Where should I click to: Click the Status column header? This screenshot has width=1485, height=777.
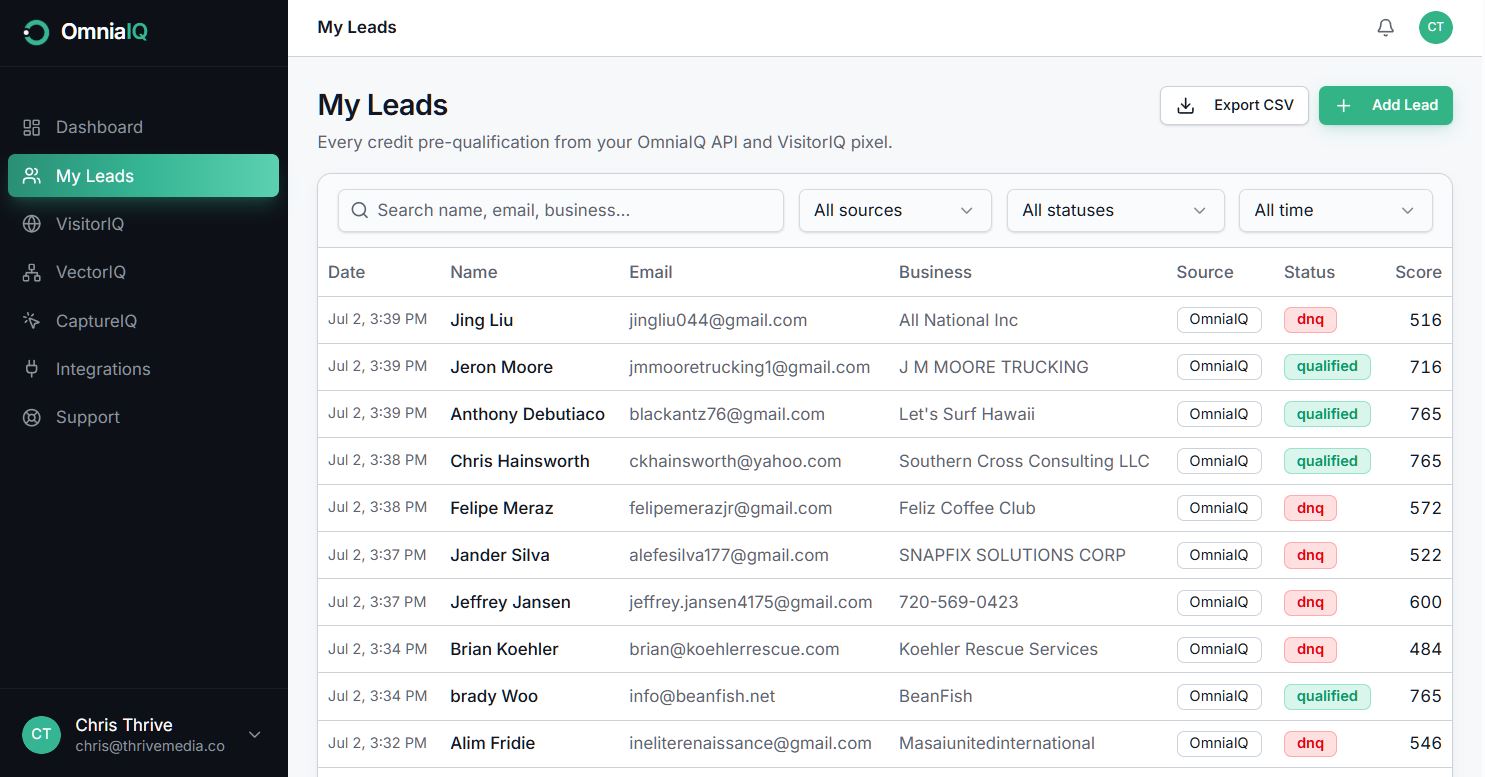pyautogui.click(x=1309, y=272)
